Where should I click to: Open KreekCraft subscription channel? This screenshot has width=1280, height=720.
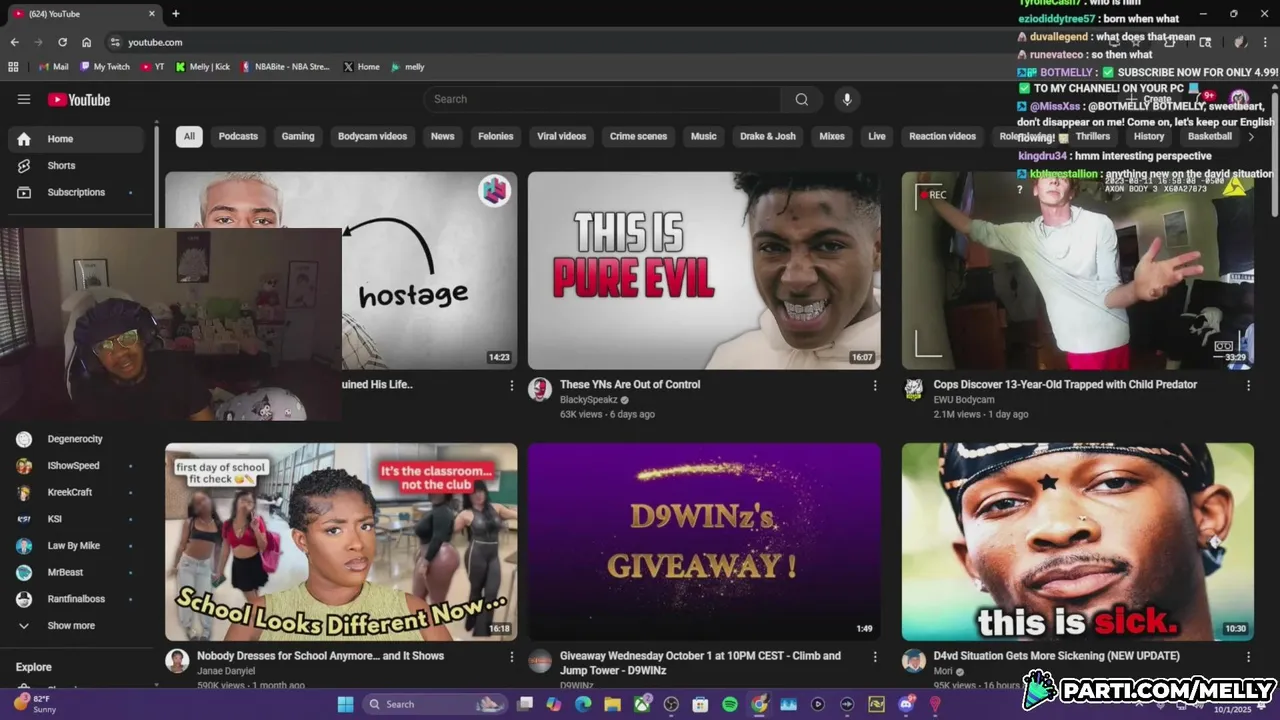tap(76, 492)
